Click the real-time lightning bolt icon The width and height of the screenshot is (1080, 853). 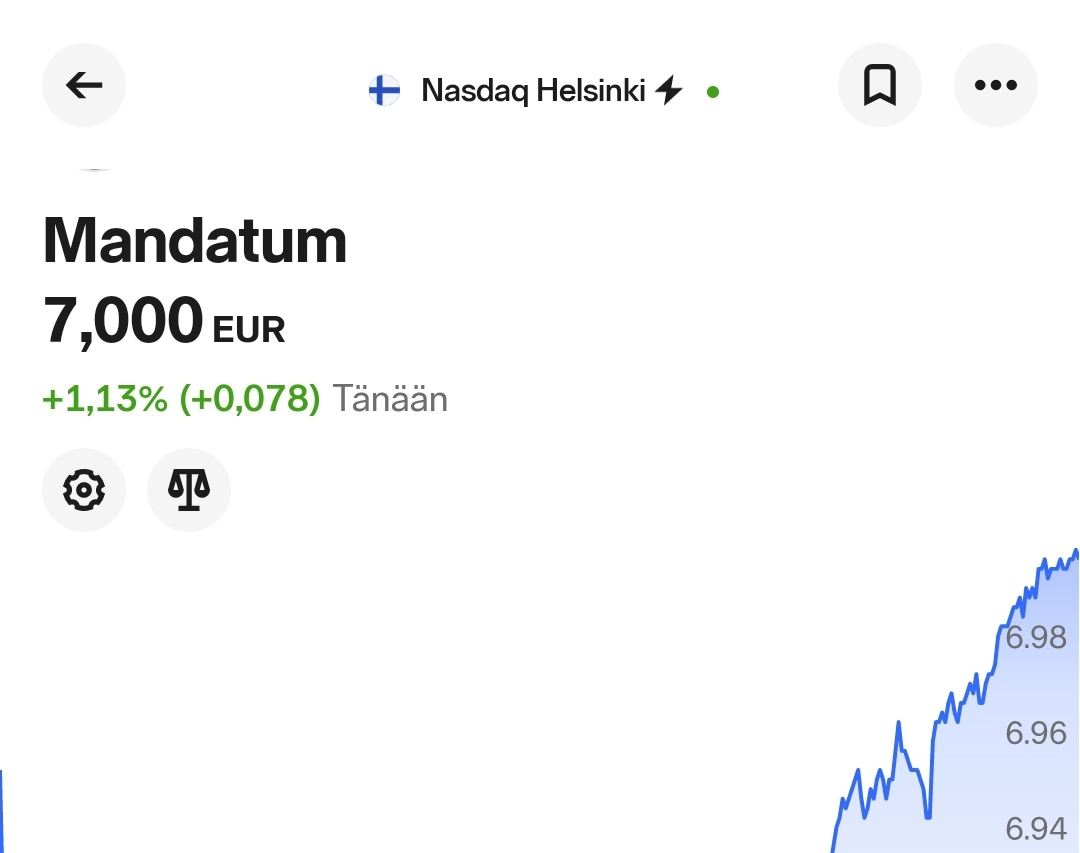pyautogui.click(x=669, y=90)
